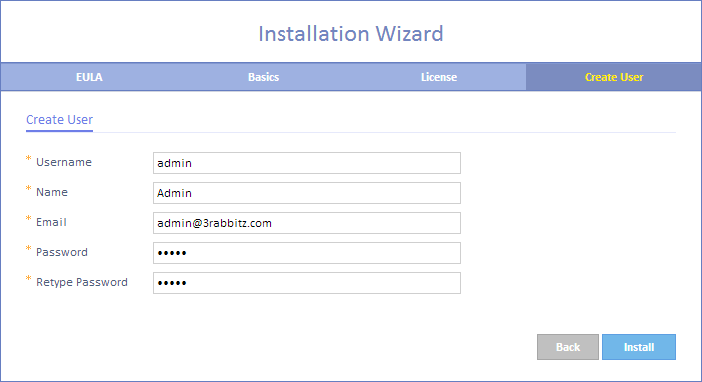The width and height of the screenshot is (702, 382).
Task: Click the Retype Password field label
Action: pyautogui.click(x=82, y=282)
